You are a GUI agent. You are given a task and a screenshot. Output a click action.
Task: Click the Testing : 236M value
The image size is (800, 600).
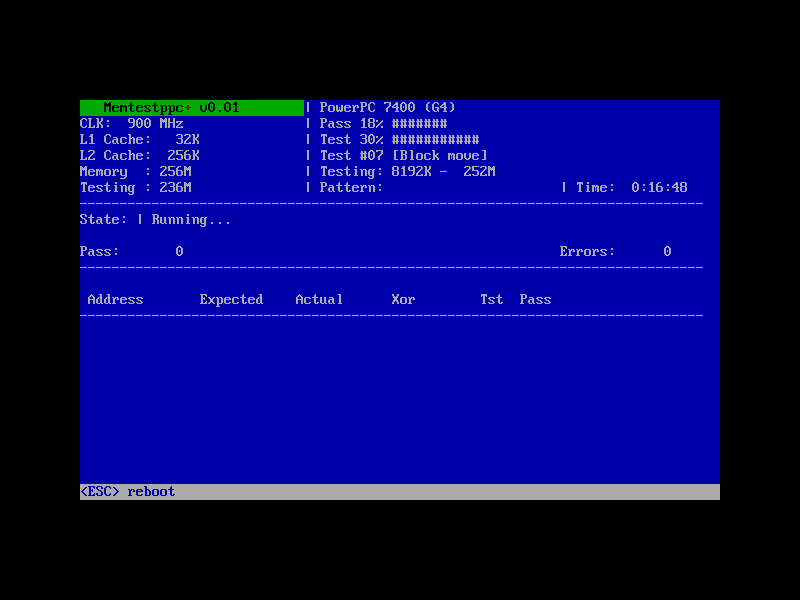(x=136, y=188)
